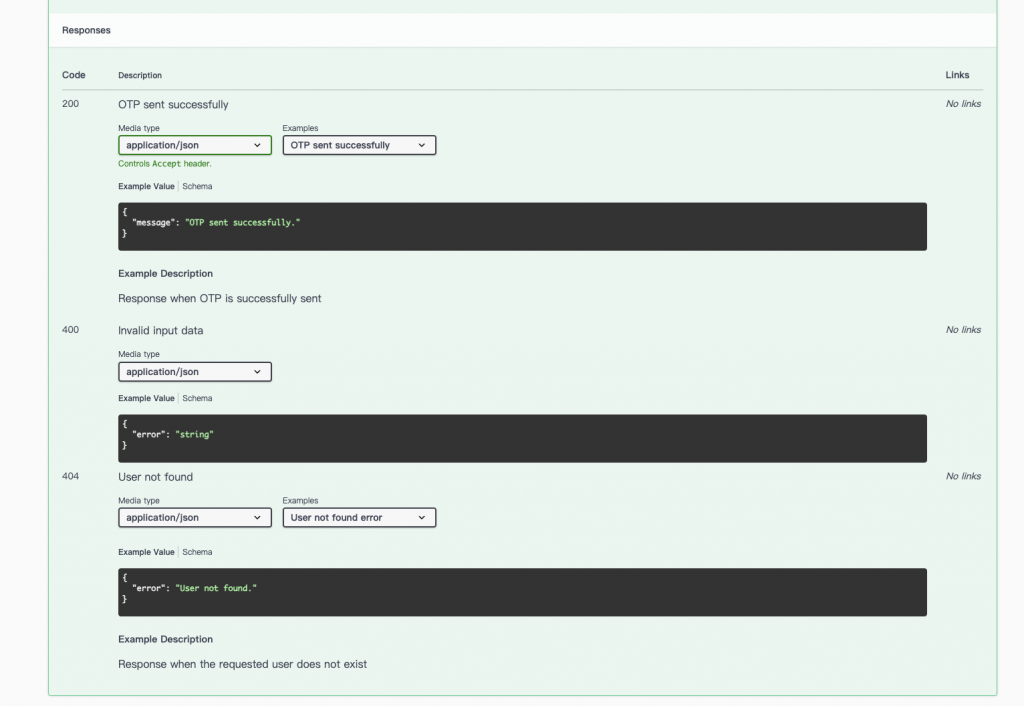The height and width of the screenshot is (706, 1024).
Task: Click the User not found JSON example block
Action: (x=522, y=592)
